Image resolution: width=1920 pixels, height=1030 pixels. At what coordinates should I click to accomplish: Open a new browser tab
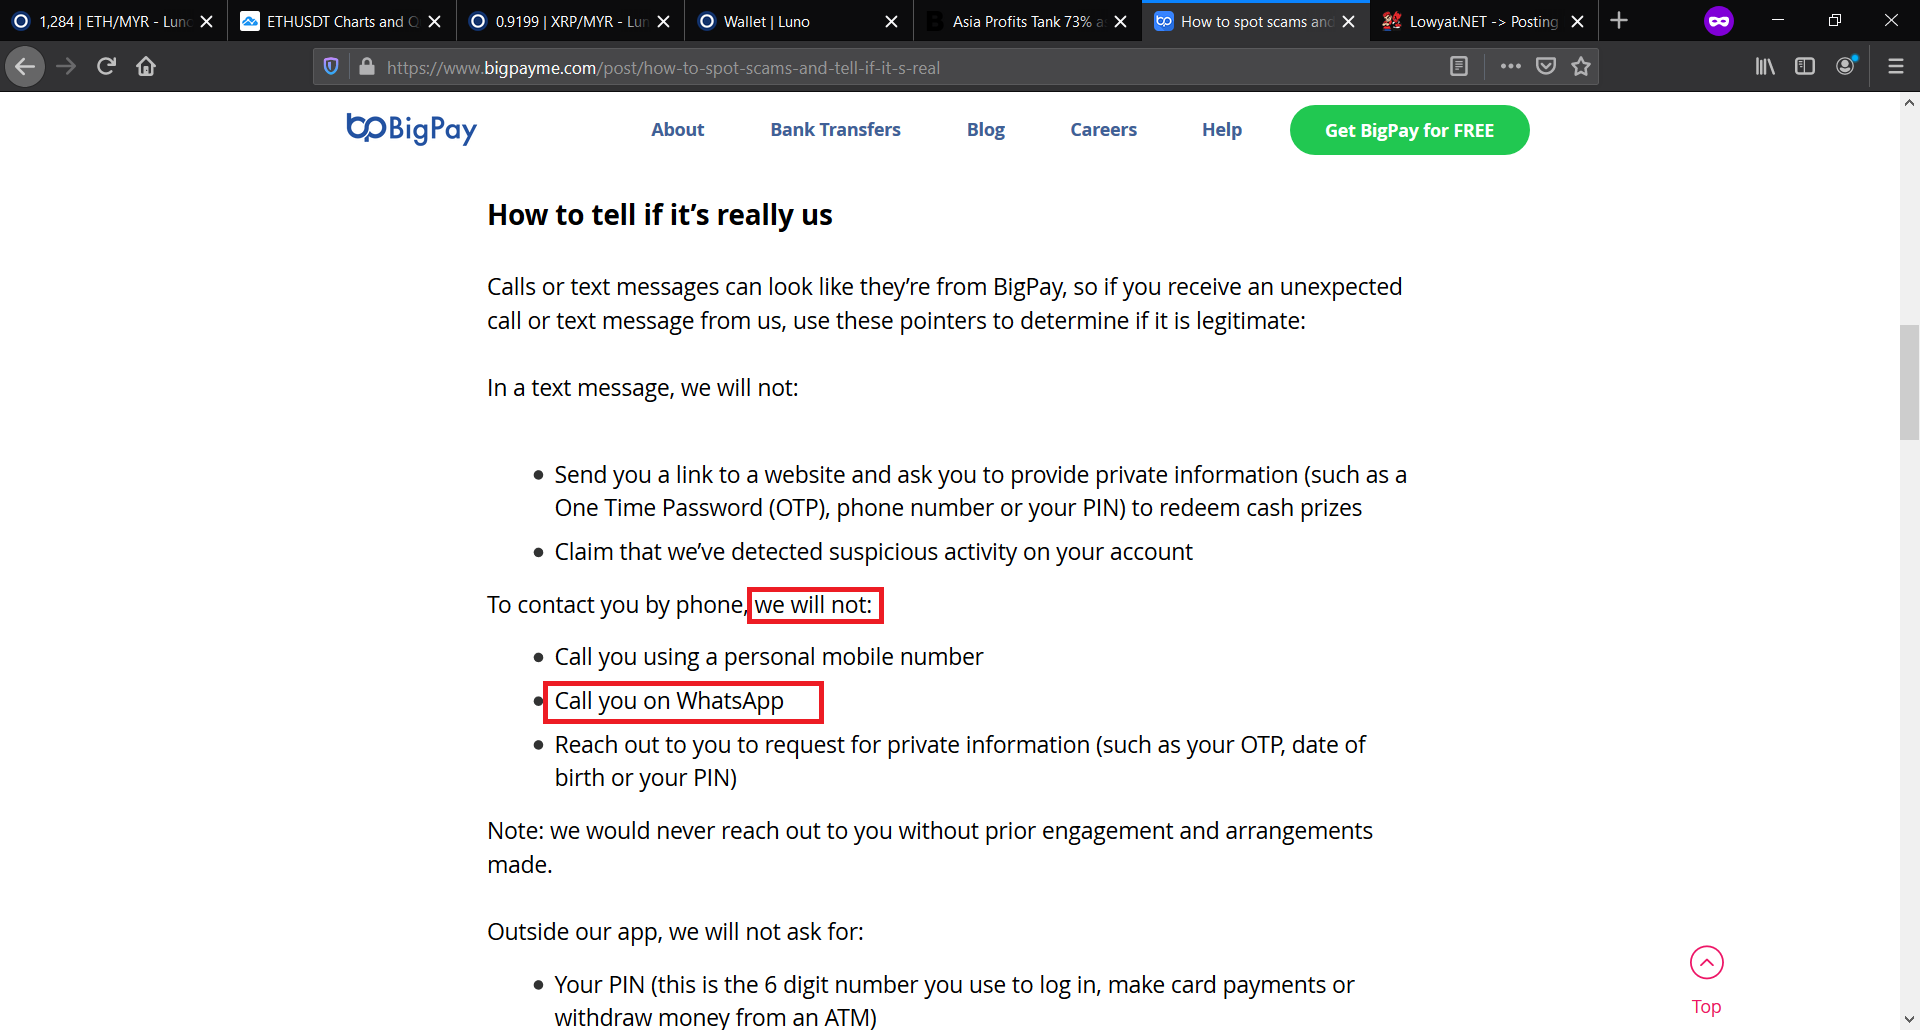click(x=1619, y=21)
